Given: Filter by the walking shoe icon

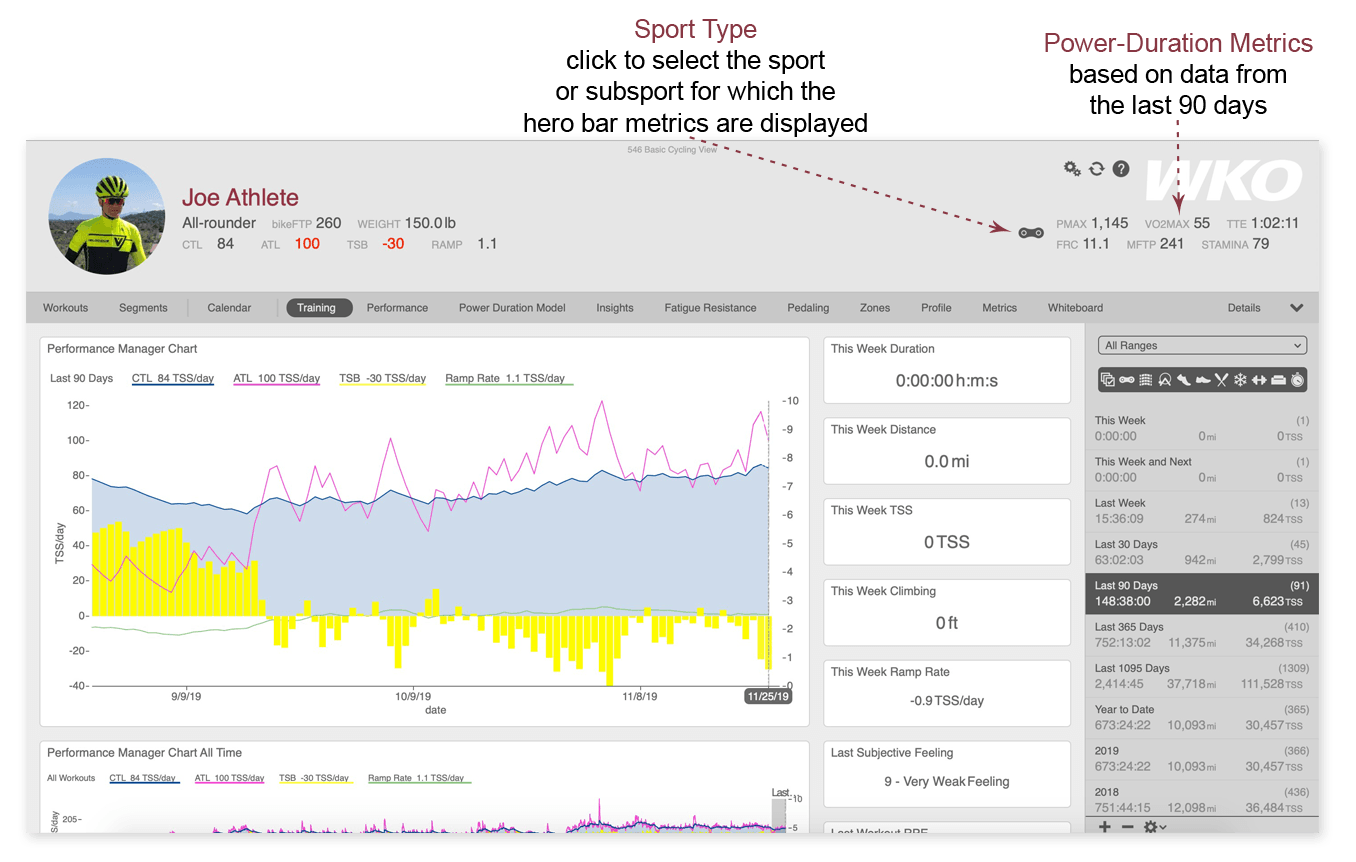Looking at the screenshot, I should pyautogui.click(x=1202, y=380).
